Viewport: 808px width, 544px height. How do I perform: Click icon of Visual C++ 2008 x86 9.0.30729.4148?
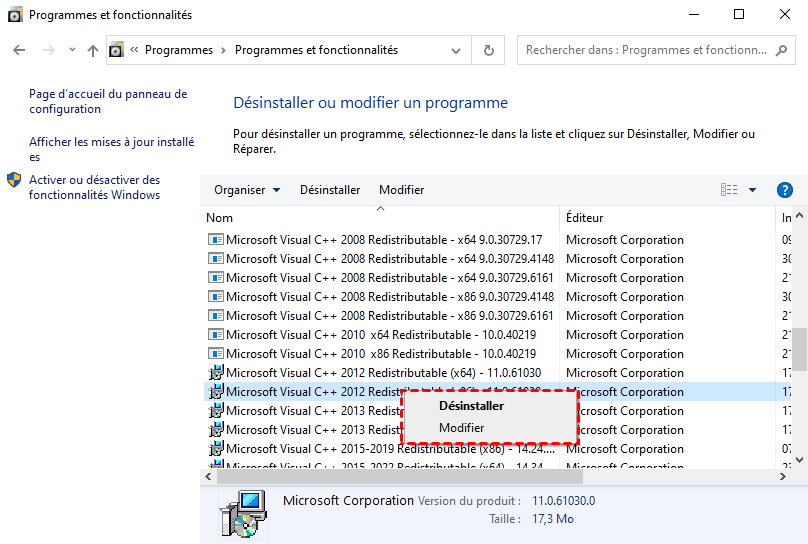click(x=215, y=297)
